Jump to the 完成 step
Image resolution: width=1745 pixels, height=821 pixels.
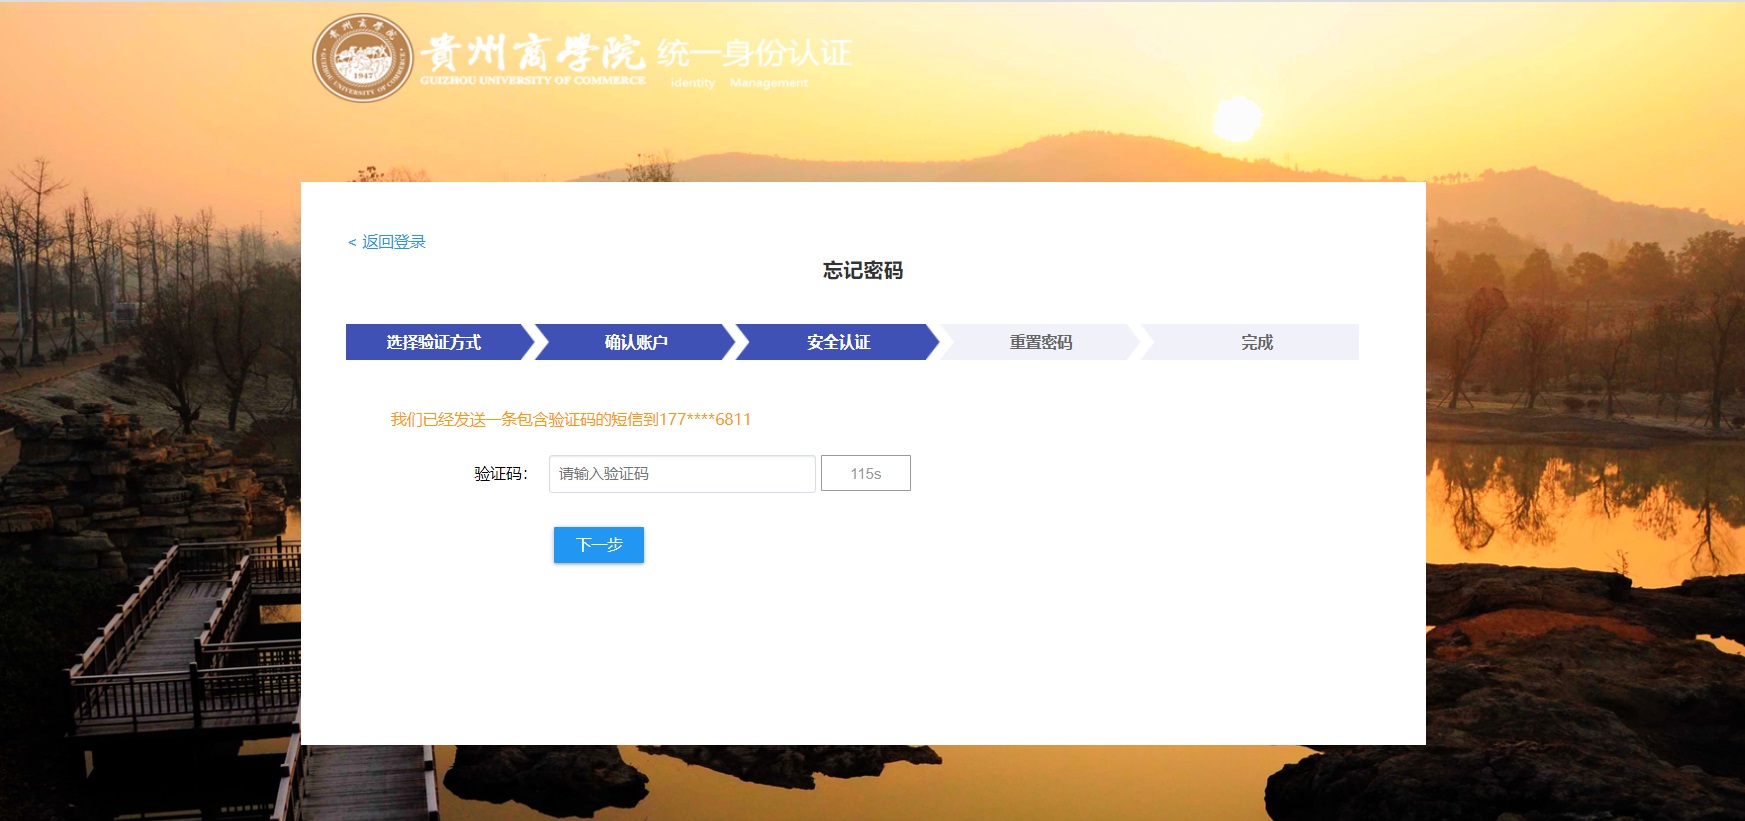(x=1256, y=342)
